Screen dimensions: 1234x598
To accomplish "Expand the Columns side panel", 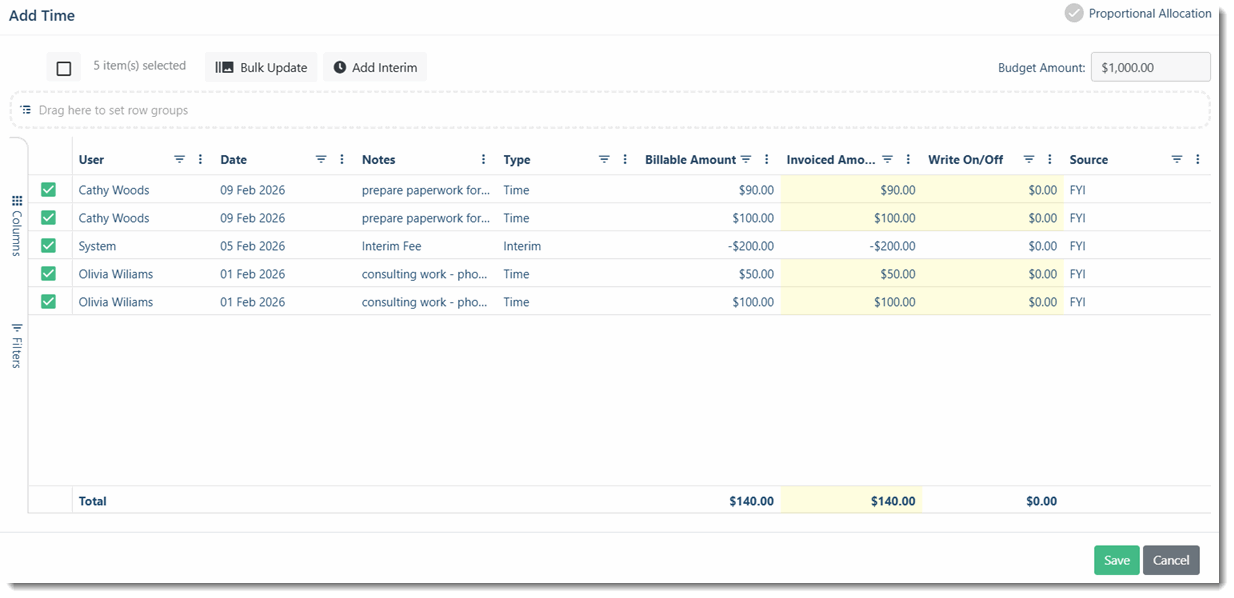I will point(17,226).
